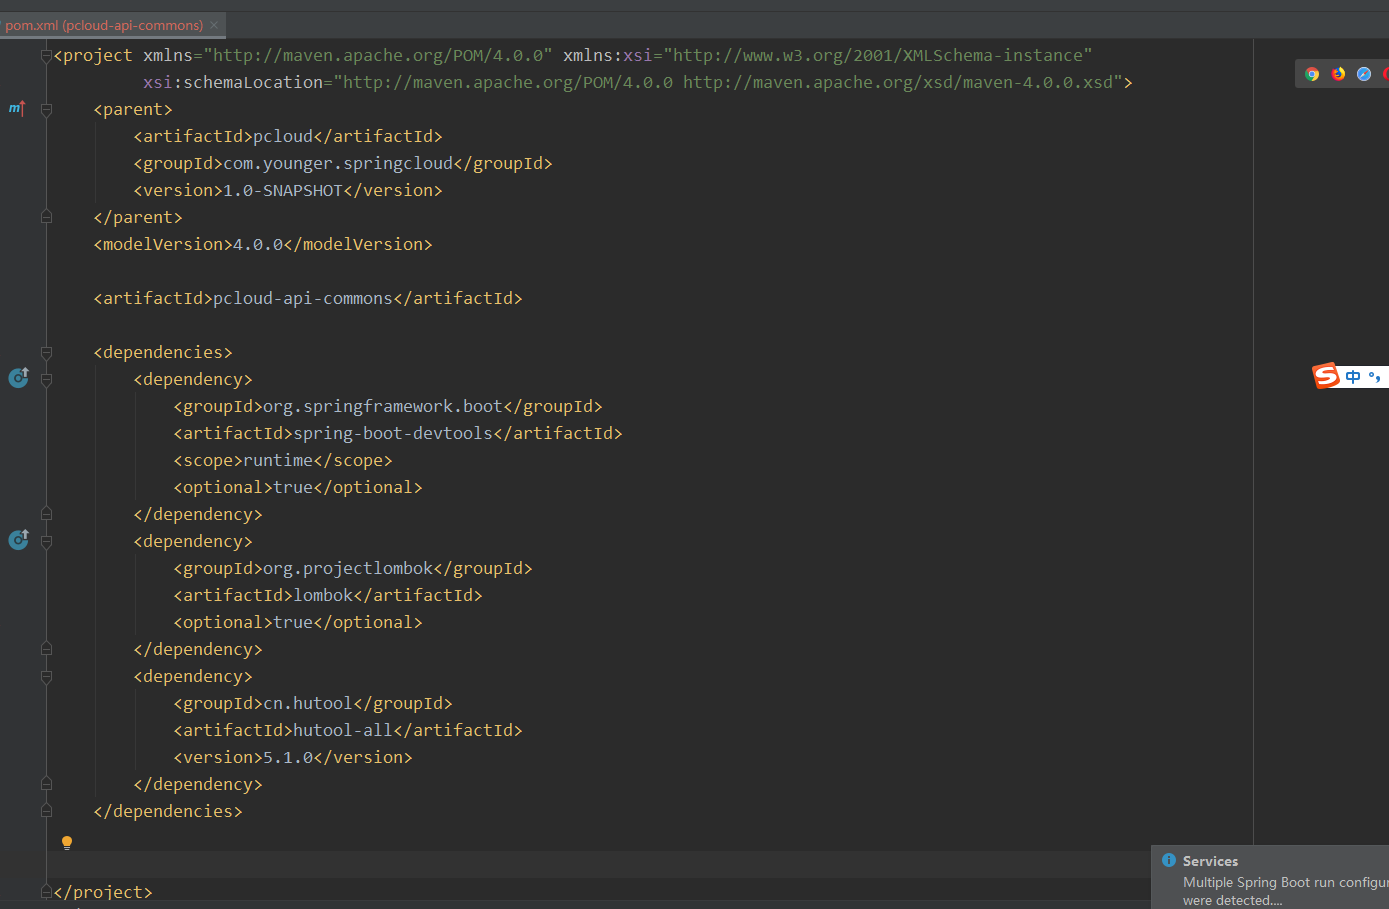Click spring-boot-devtools artifactId text
The image size is (1389, 909).
[x=393, y=433]
